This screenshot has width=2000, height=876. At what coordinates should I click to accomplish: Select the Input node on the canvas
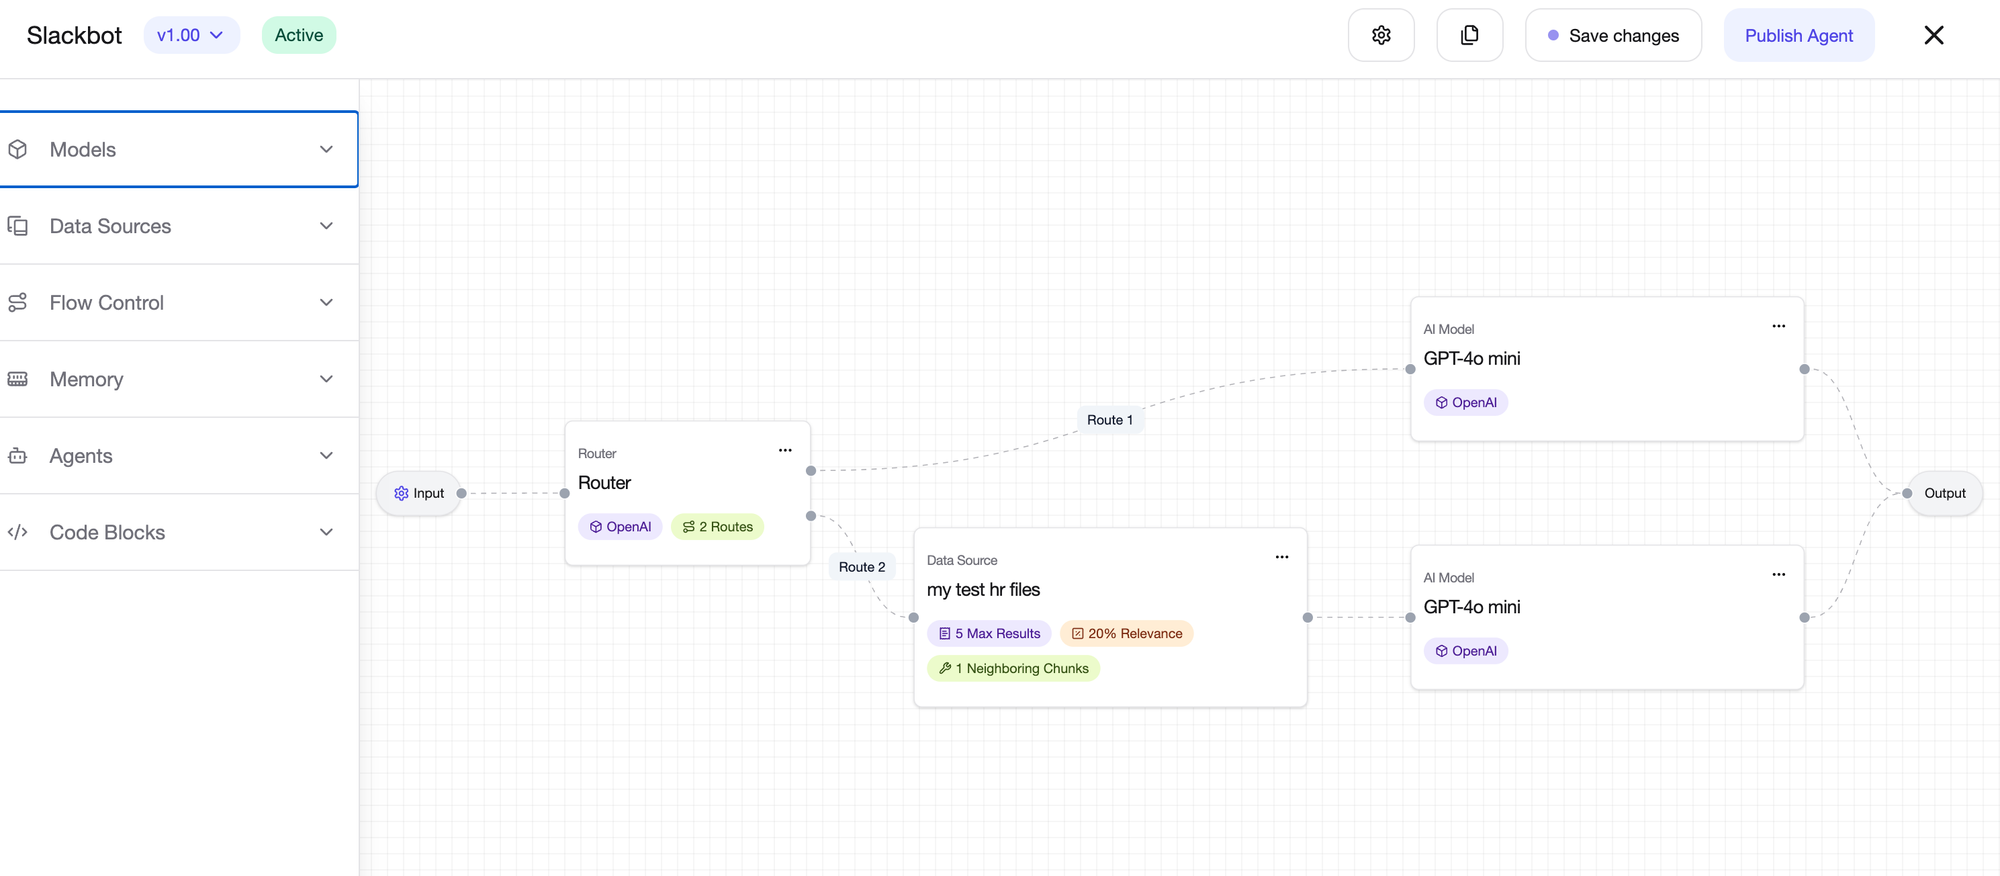(419, 493)
